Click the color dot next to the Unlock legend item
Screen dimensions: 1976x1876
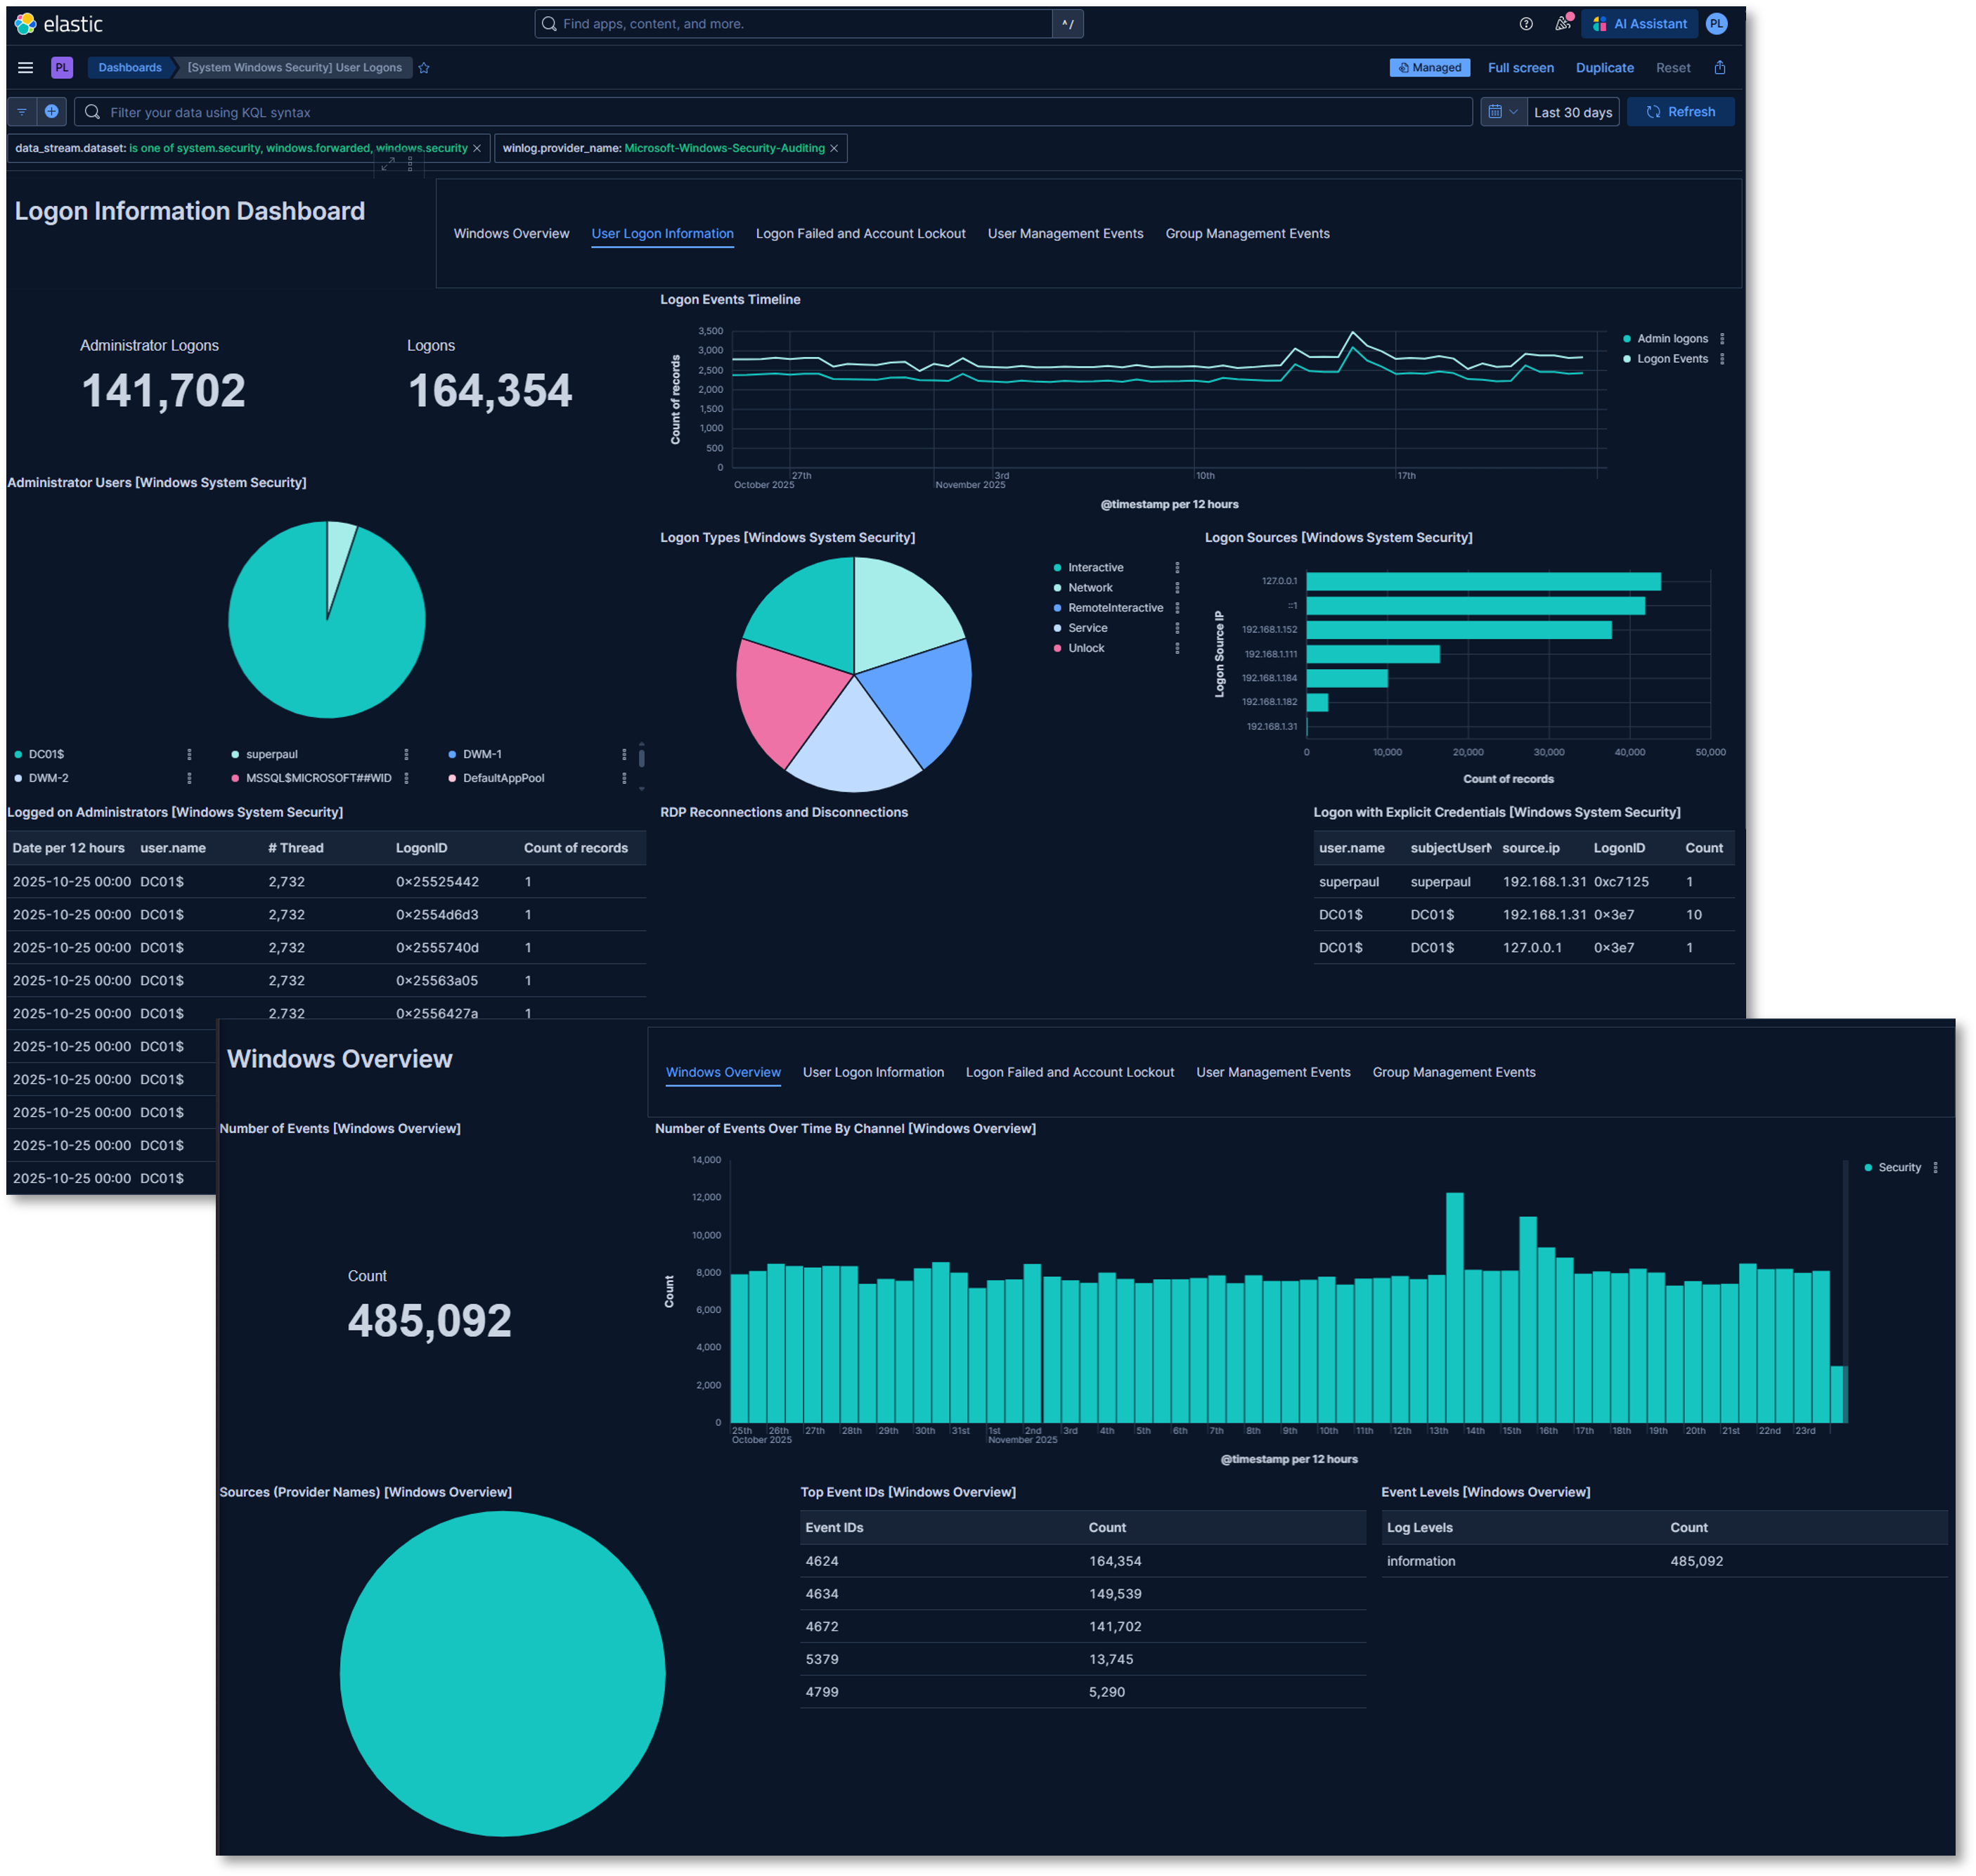(x=1058, y=648)
